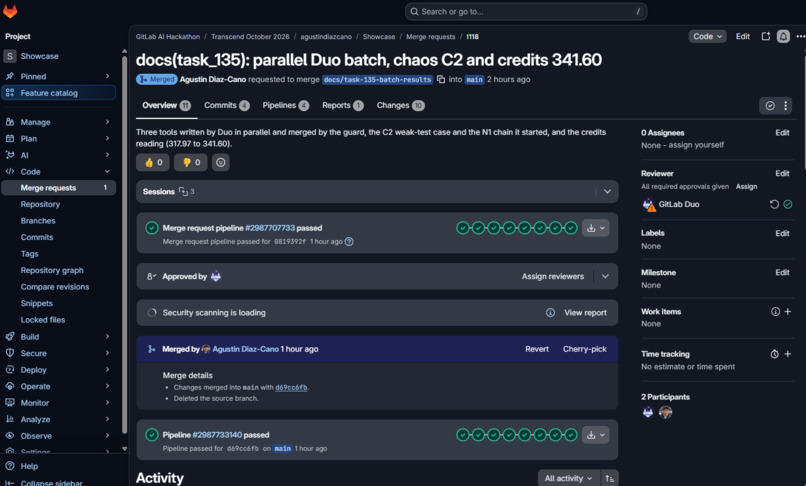Click Work items info icon
The height and width of the screenshot is (486, 806).
[775, 312]
